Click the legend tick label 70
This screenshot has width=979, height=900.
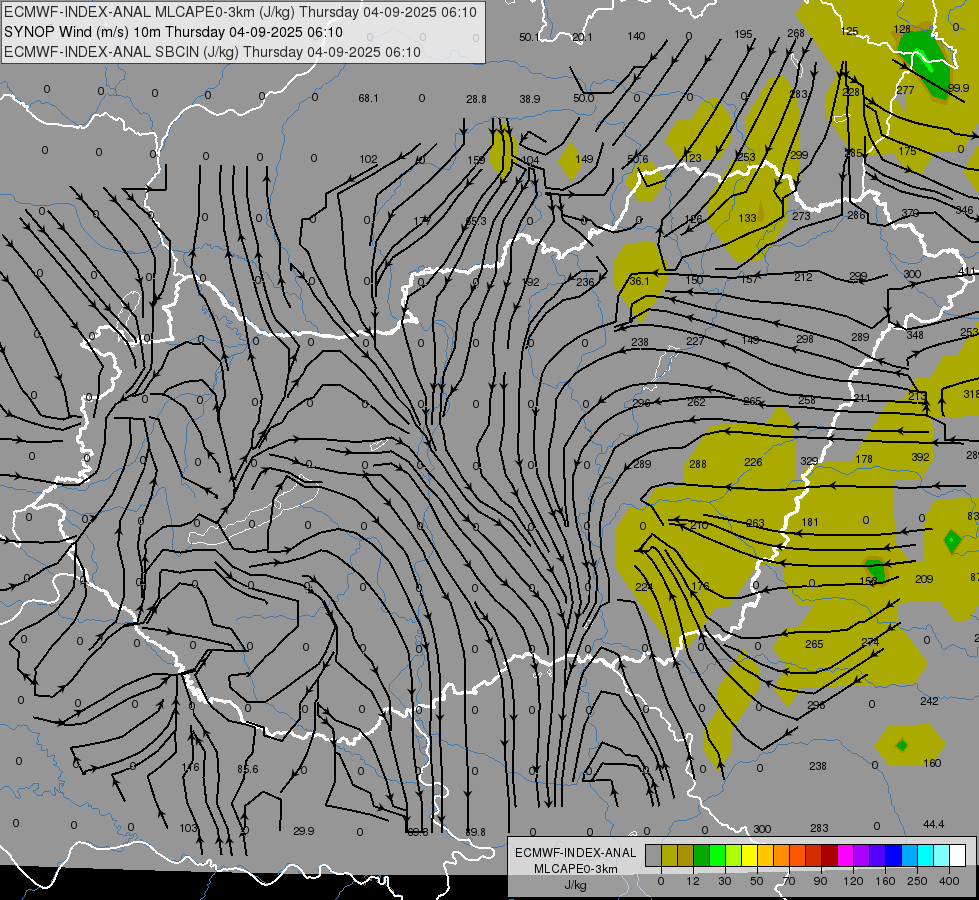[789, 881]
